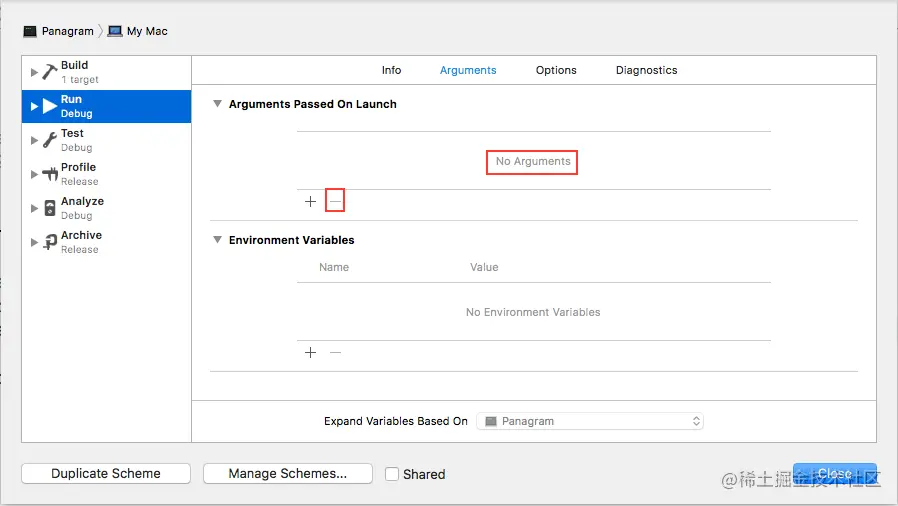Collapse Environment Variables section
This screenshot has height=506, width=898.
[217, 239]
